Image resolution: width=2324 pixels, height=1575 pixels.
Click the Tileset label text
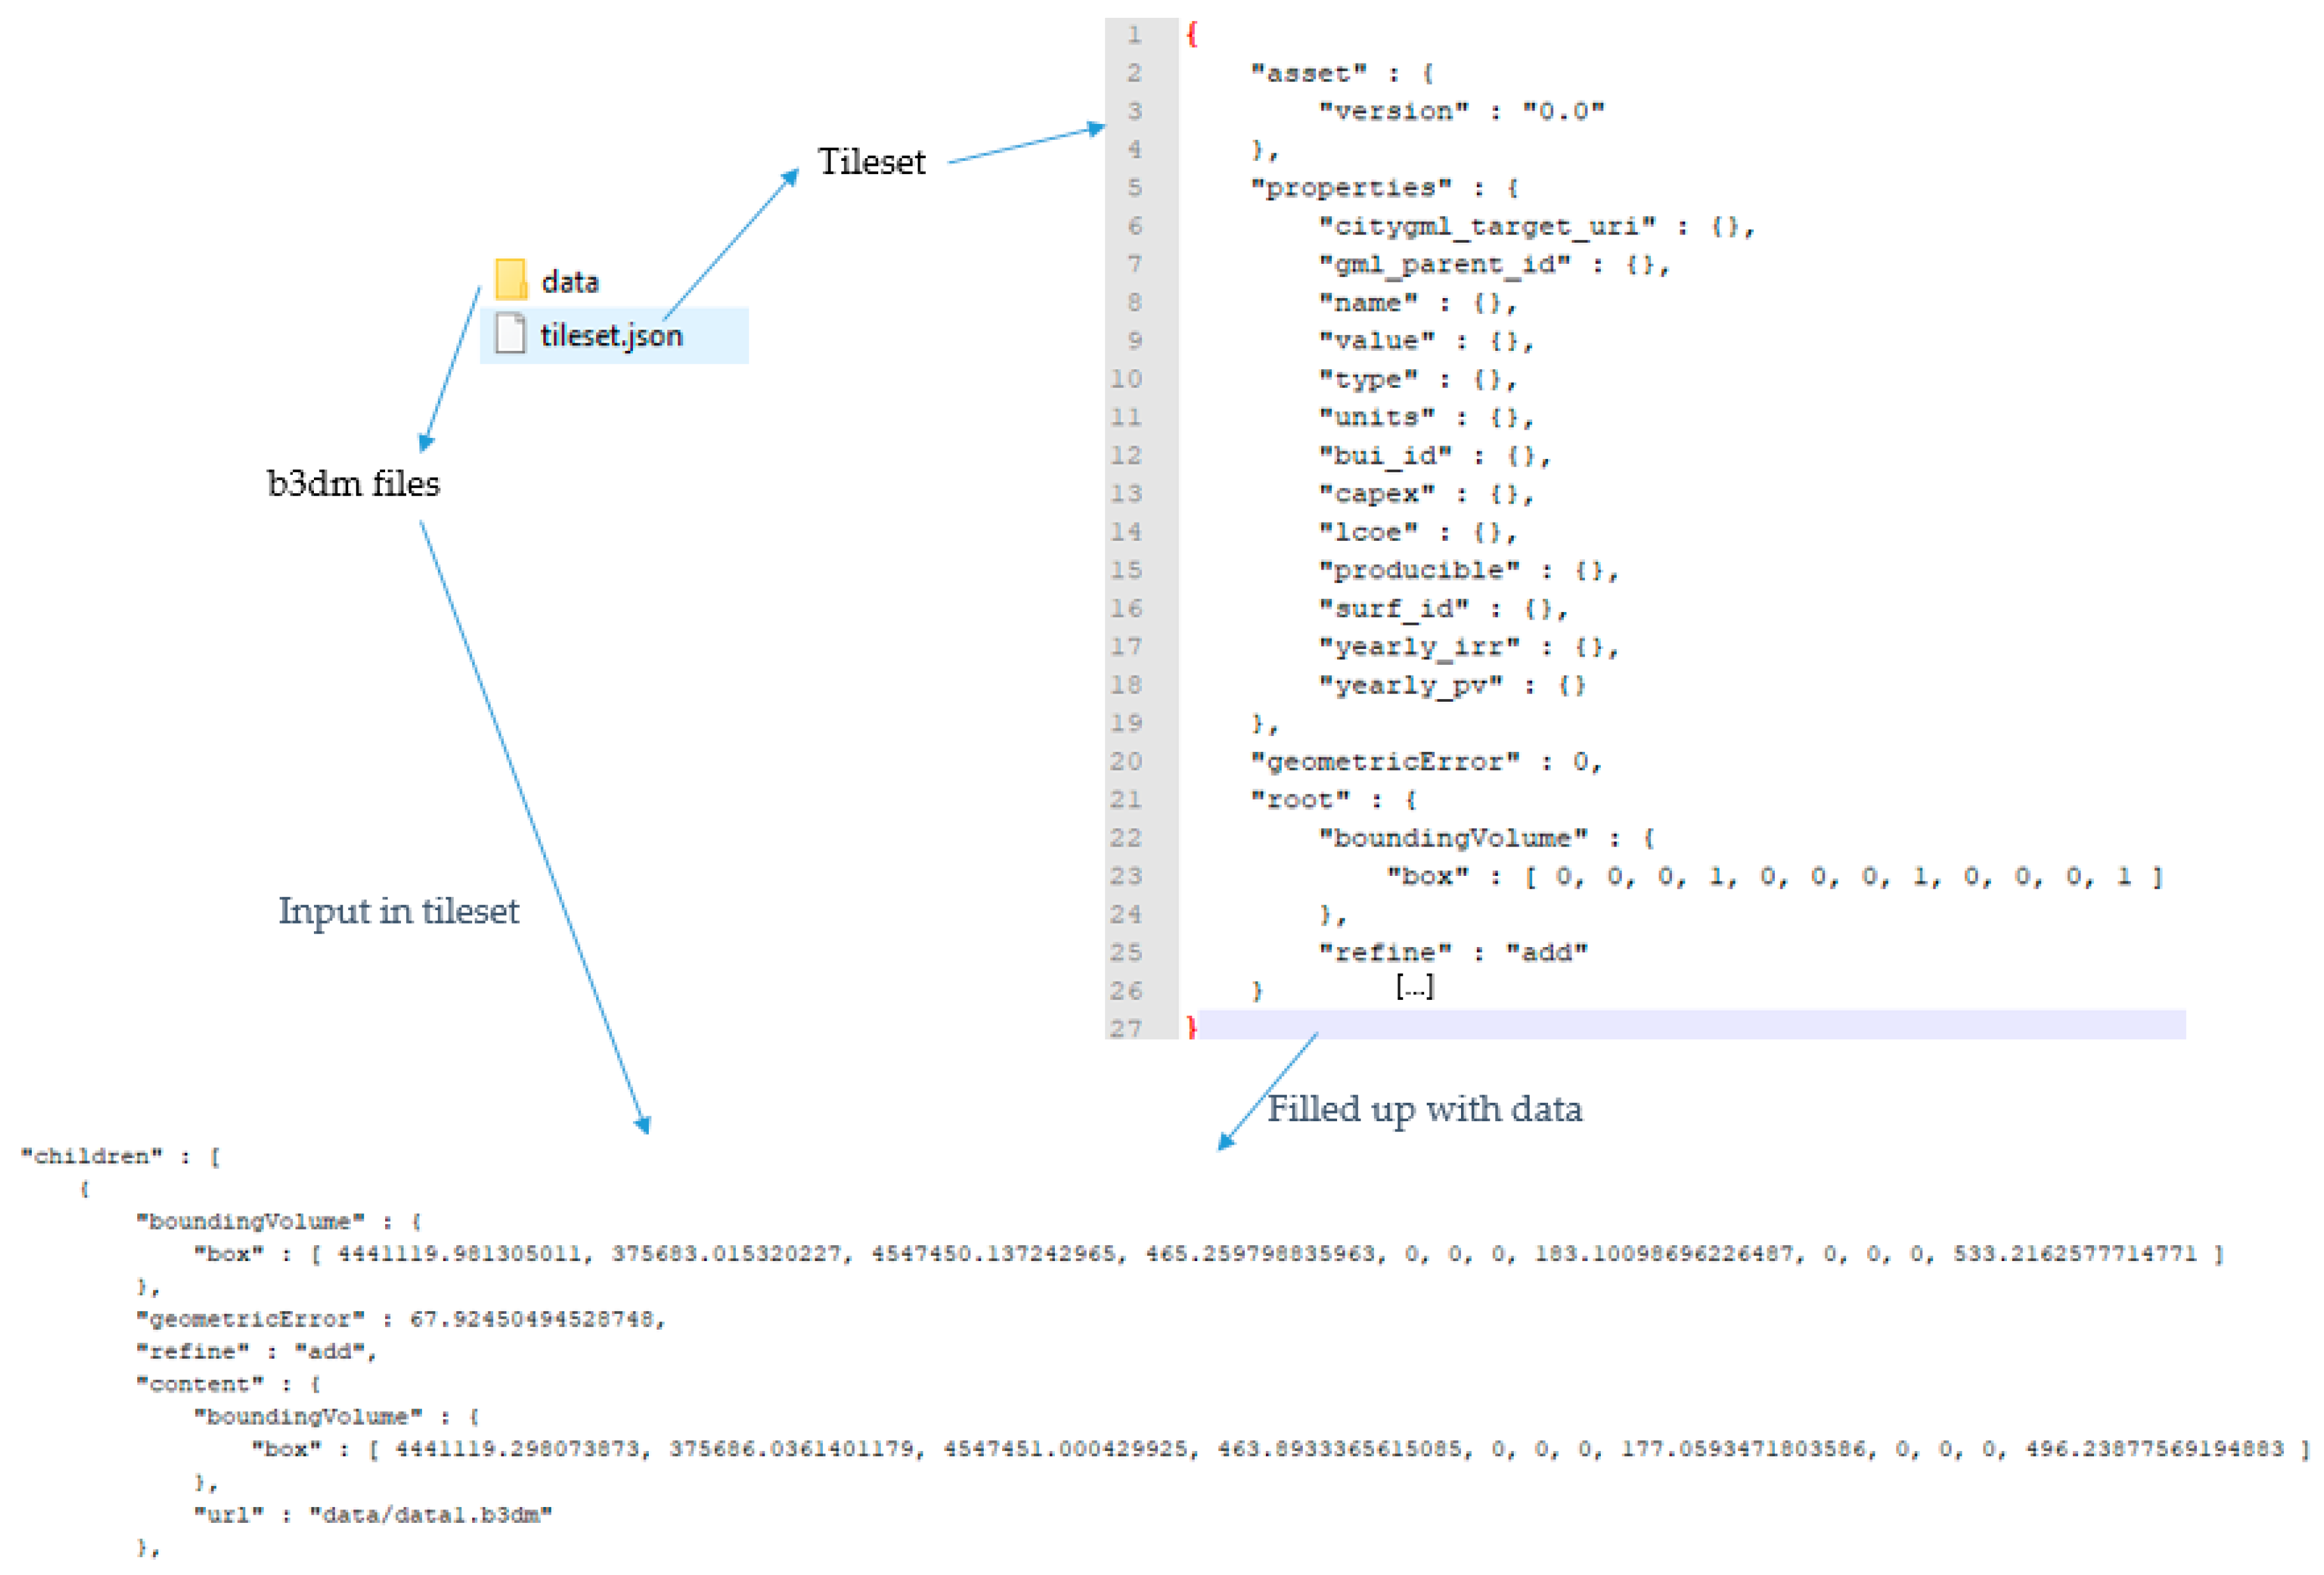[871, 161]
